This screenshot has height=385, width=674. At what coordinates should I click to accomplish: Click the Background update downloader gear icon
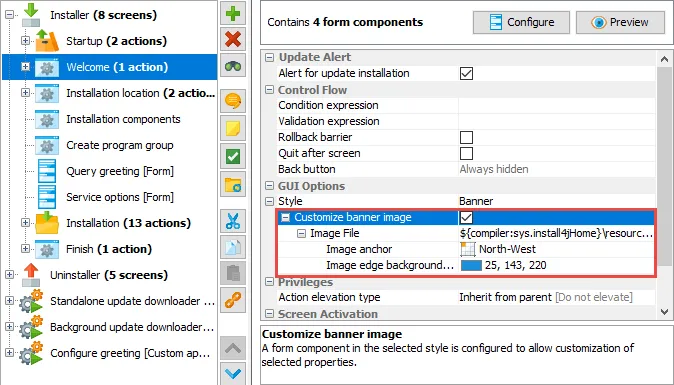point(31,327)
